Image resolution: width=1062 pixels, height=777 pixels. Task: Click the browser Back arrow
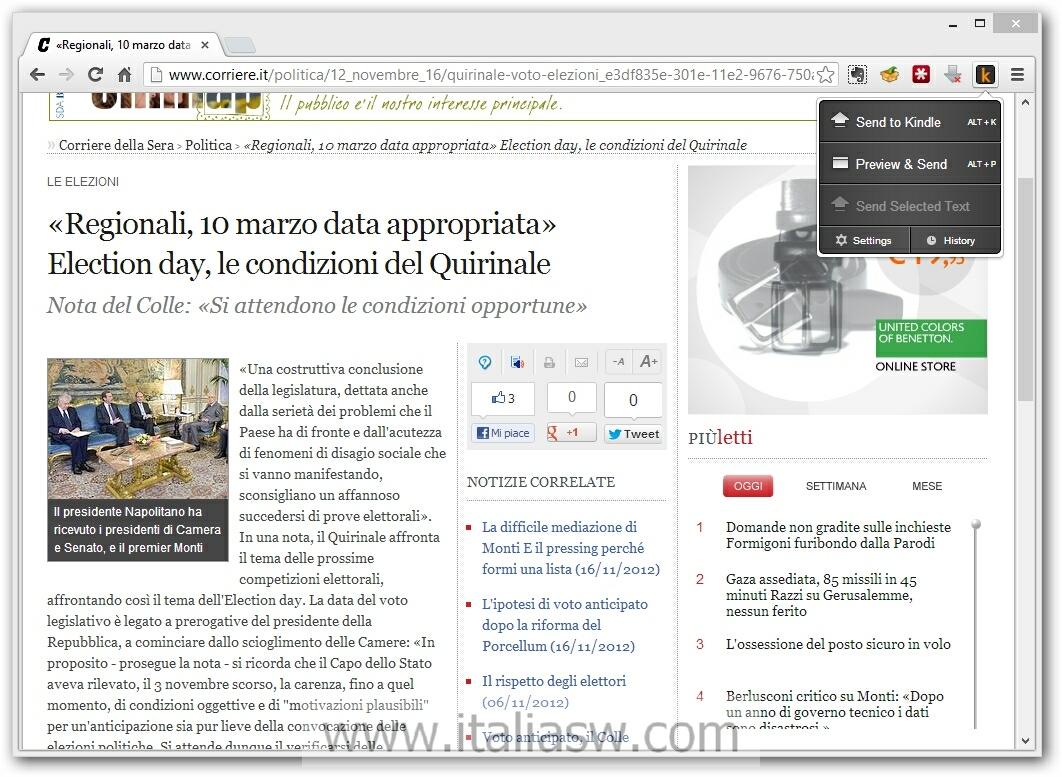(38, 75)
